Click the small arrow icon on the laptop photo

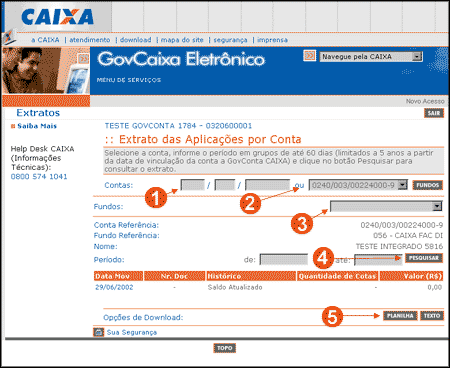click(x=83, y=59)
